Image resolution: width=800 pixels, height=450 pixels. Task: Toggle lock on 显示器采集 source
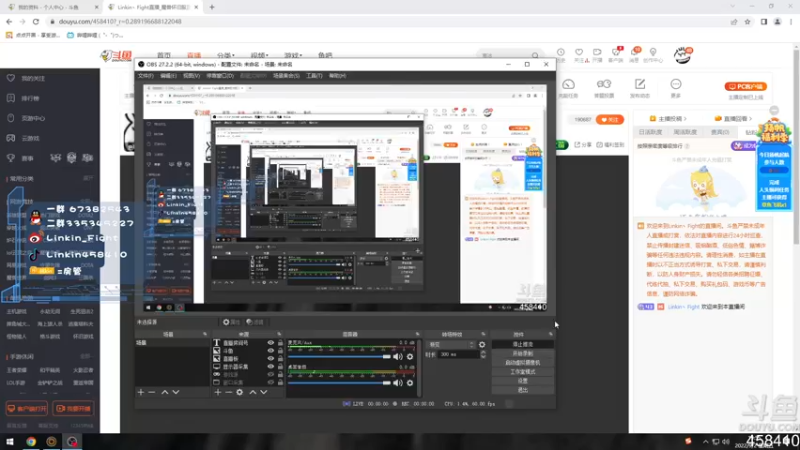[x=280, y=366]
